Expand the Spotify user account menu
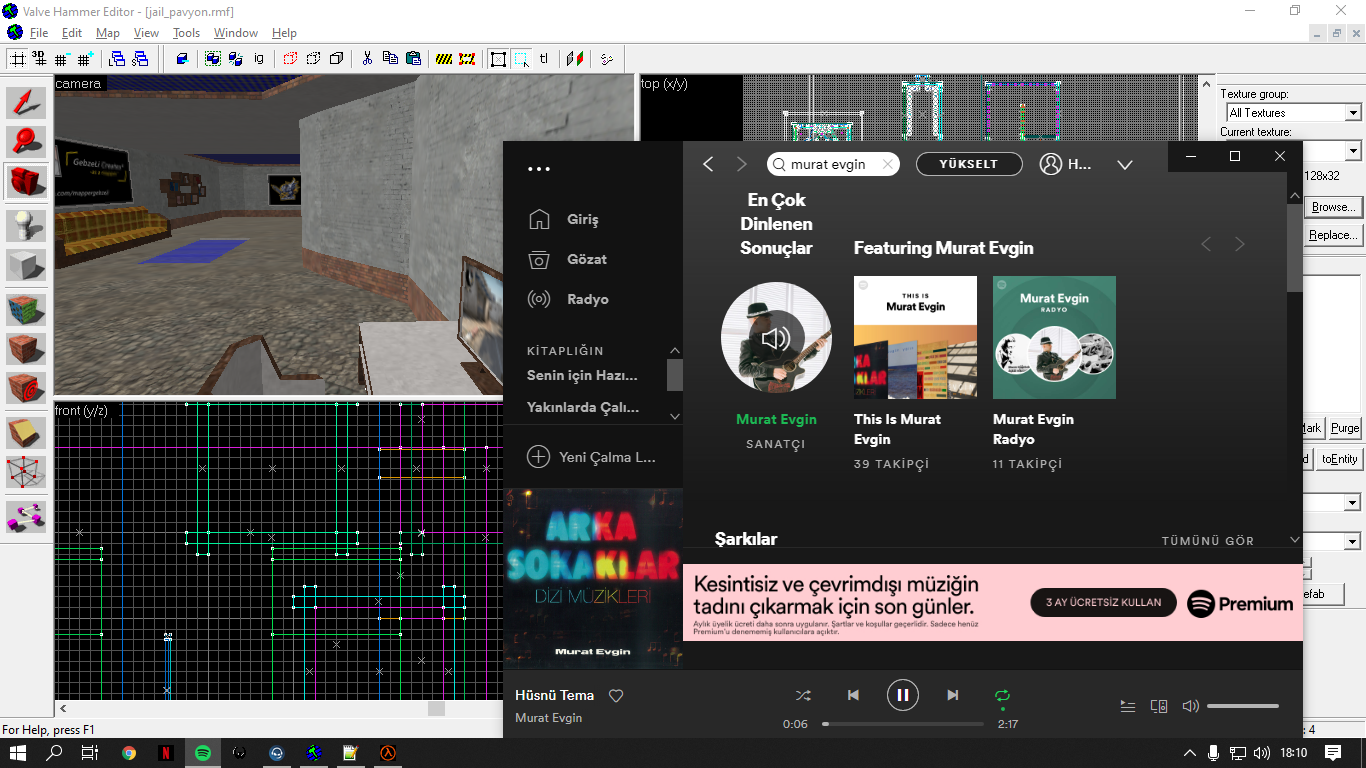1366x768 pixels. 1125,165
